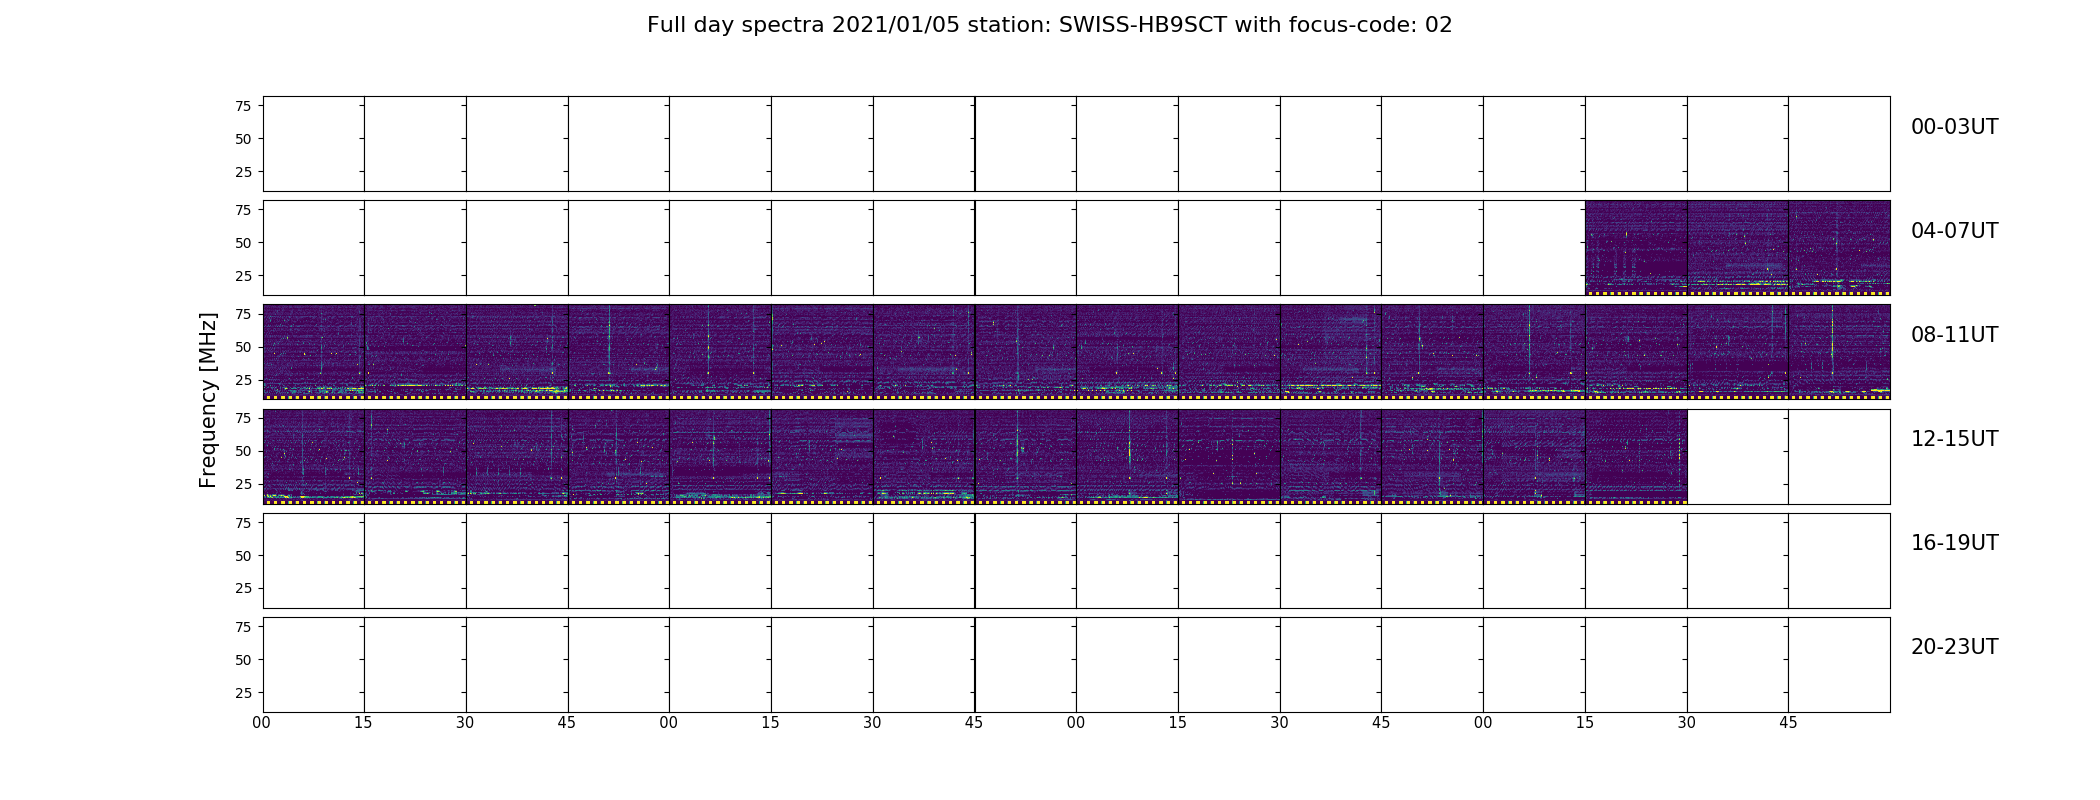Screen dimensions: 2100x800
Task: Select the 16-19UT row label
Action: pyautogui.click(x=1954, y=543)
